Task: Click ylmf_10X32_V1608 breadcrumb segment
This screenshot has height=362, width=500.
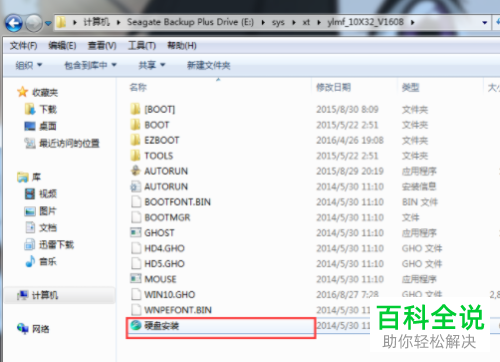Action: point(365,22)
